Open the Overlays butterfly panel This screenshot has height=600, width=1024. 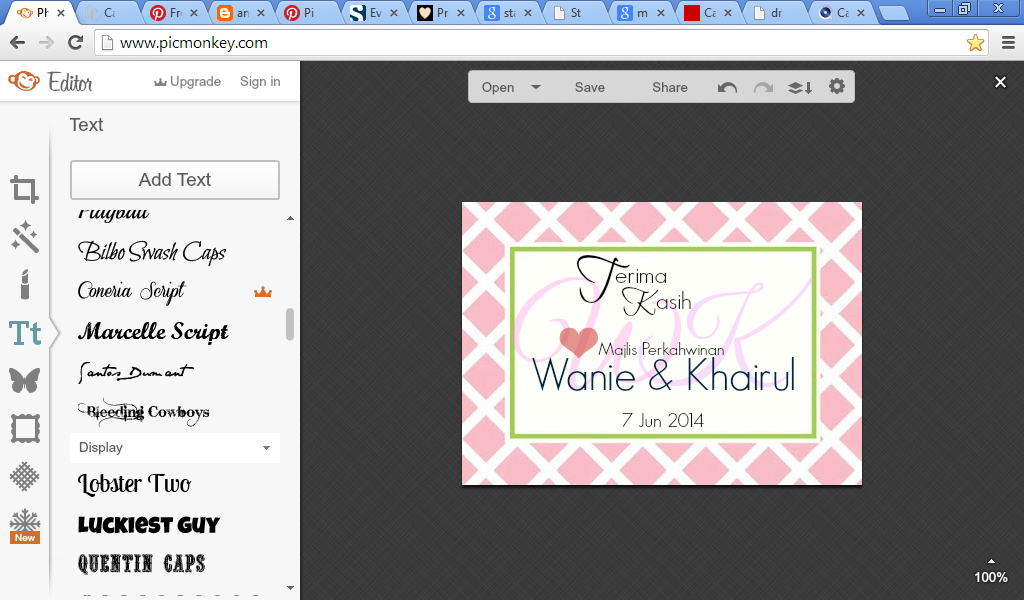coord(25,381)
